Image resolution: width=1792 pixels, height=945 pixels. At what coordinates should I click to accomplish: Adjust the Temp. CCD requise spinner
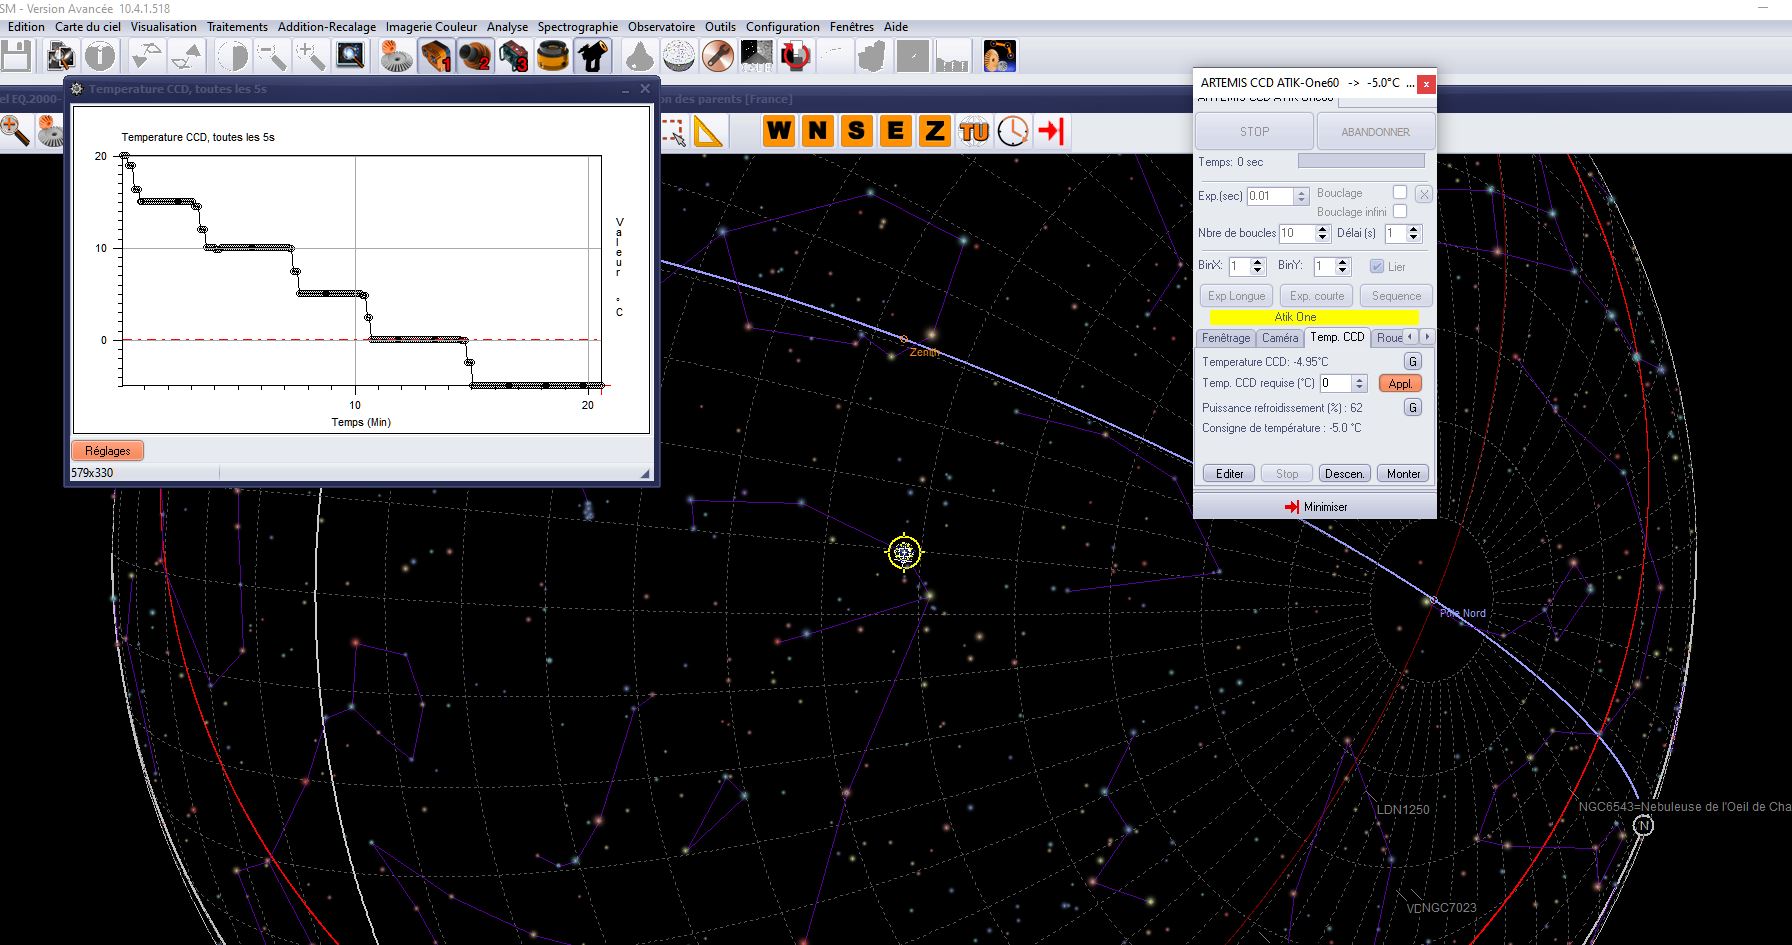click(x=1359, y=383)
